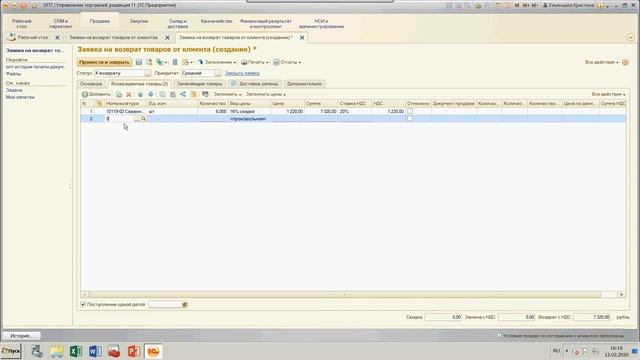Click the 1C application taskbar icon
This screenshot has height=360, width=640.
pos(153,351)
